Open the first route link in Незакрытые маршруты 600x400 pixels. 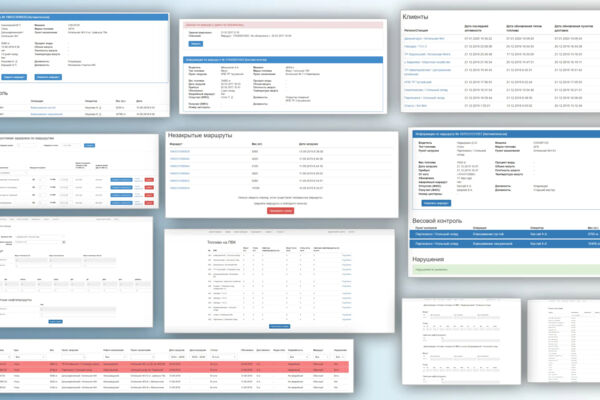[x=179, y=152]
